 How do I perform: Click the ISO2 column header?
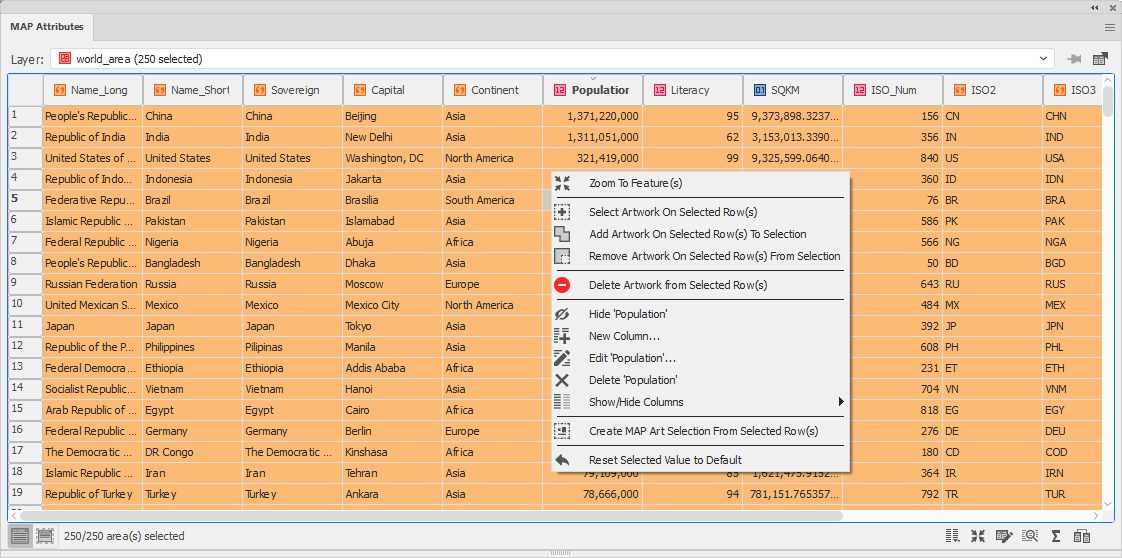pyautogui.click(x=993, y=90)
